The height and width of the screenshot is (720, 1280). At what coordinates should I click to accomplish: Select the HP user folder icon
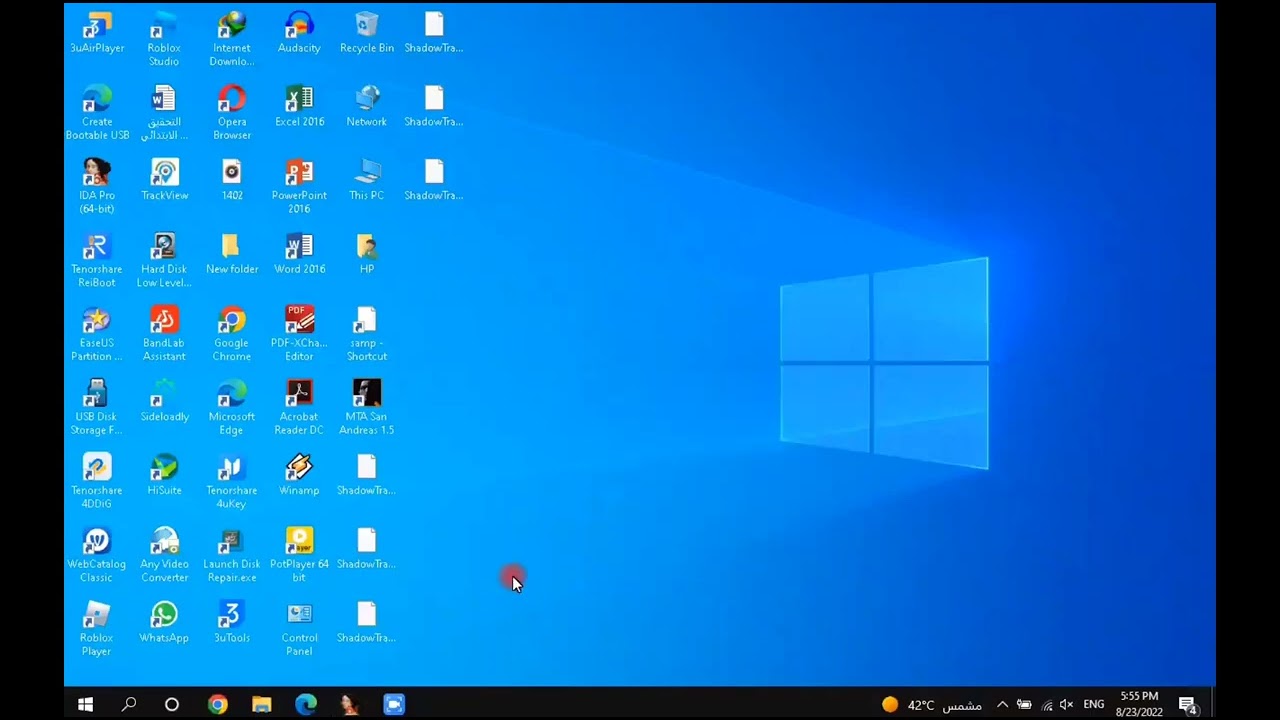(x=367, y=254)
